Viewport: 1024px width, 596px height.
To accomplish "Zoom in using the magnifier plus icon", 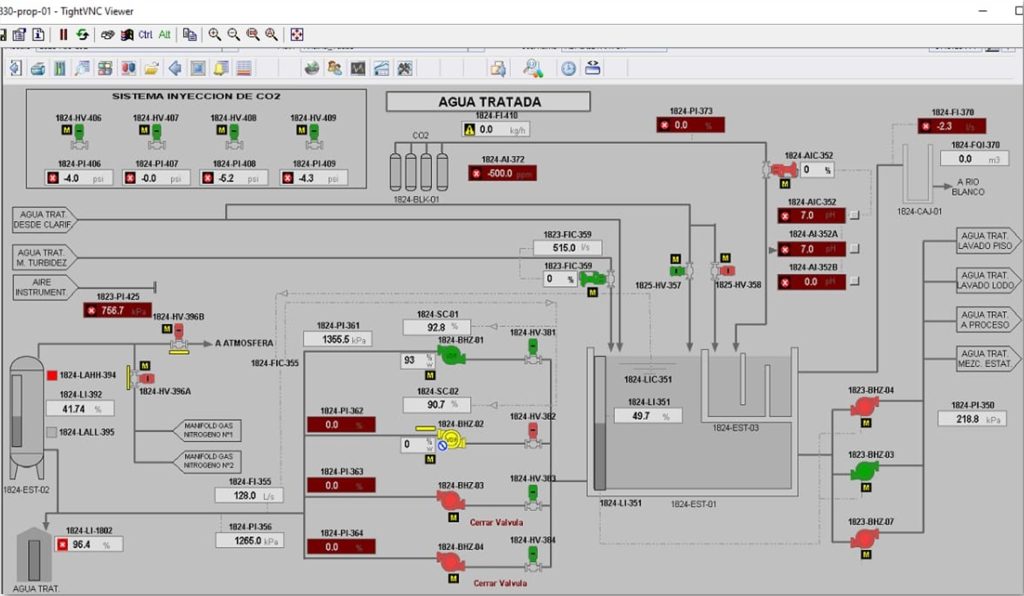I will 214,34.
